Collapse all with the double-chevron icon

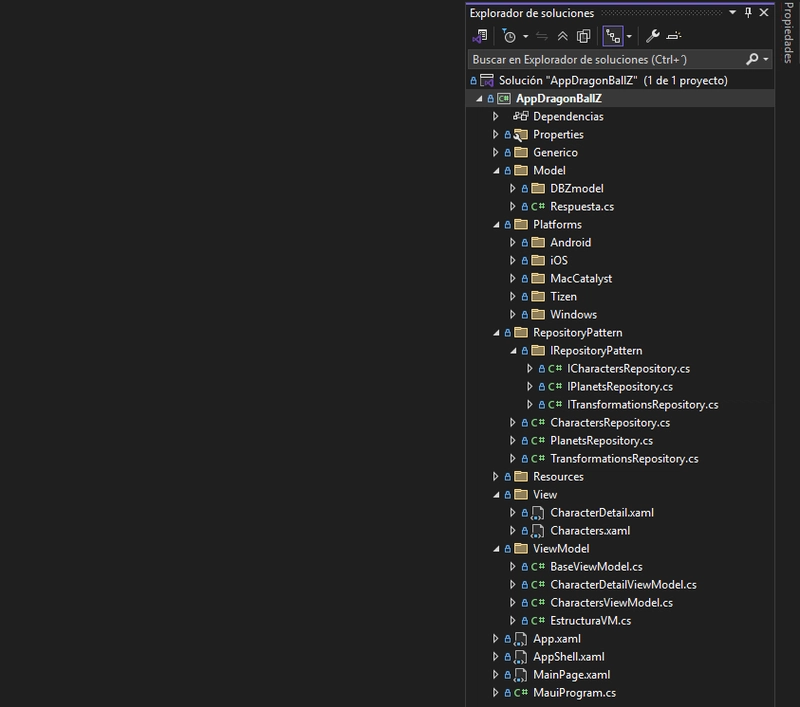pyautogui.click(x=562, y=36)
